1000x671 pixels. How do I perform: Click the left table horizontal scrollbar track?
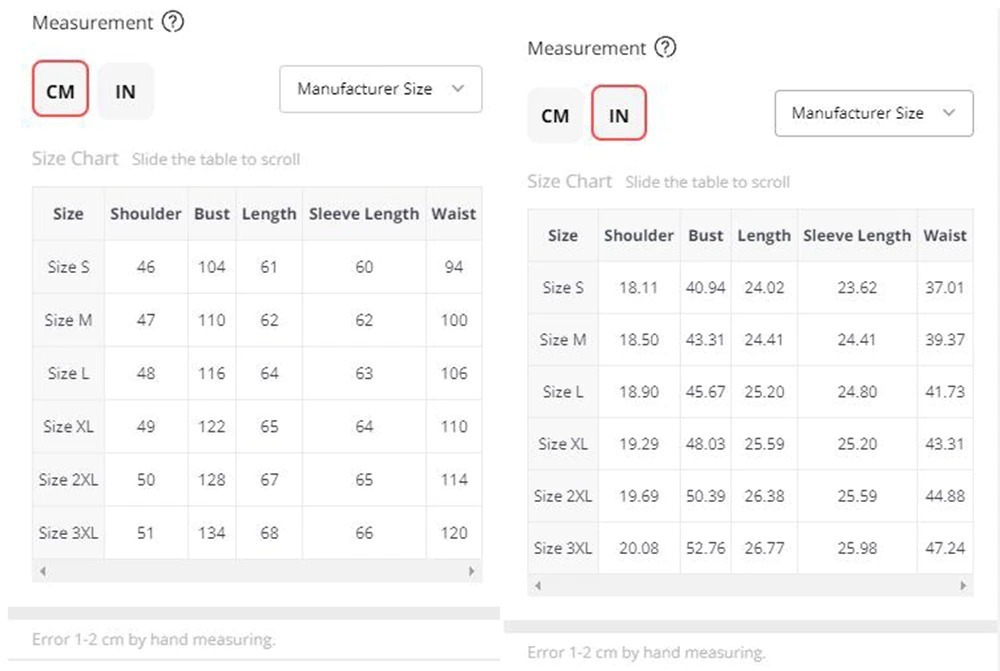click(257, 571)
